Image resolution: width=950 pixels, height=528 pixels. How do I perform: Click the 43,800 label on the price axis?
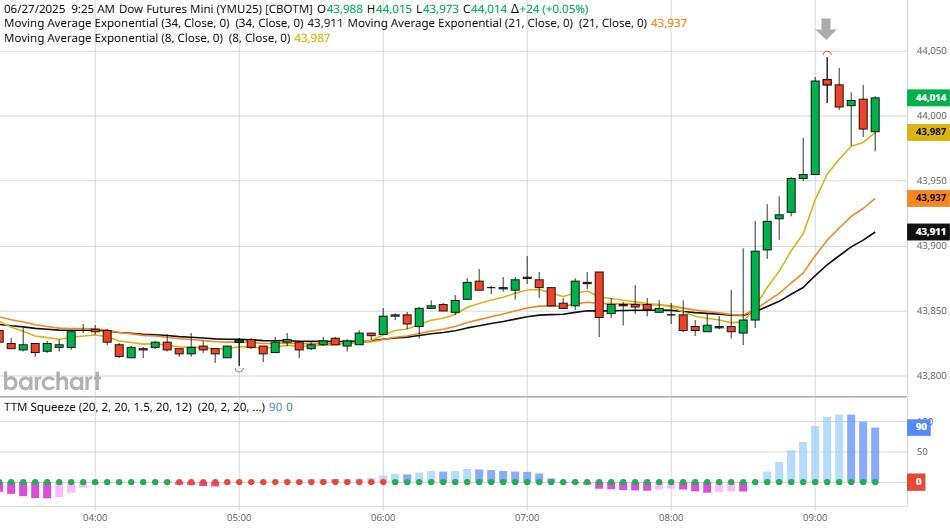pyautogui.click(x=930, y=376)
